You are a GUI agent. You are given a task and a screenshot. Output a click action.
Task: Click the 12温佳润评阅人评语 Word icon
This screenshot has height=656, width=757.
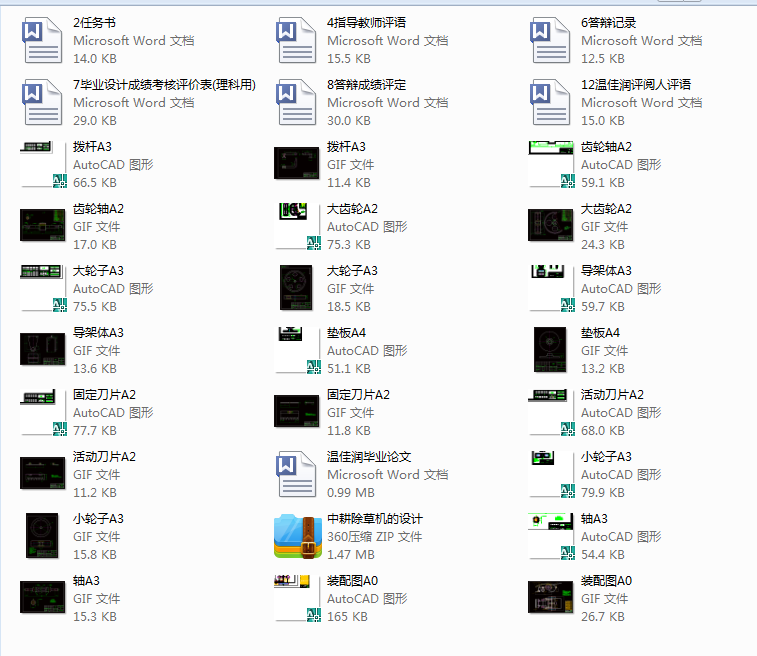[x=550, y=102]
